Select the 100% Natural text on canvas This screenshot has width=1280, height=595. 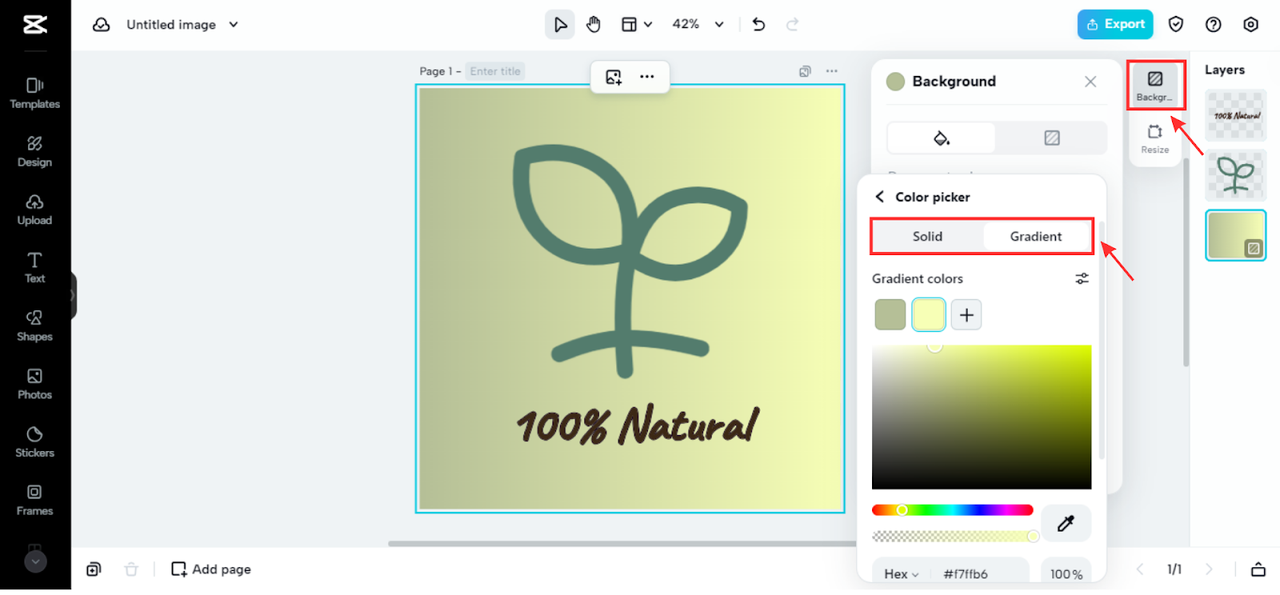point(637,425)
